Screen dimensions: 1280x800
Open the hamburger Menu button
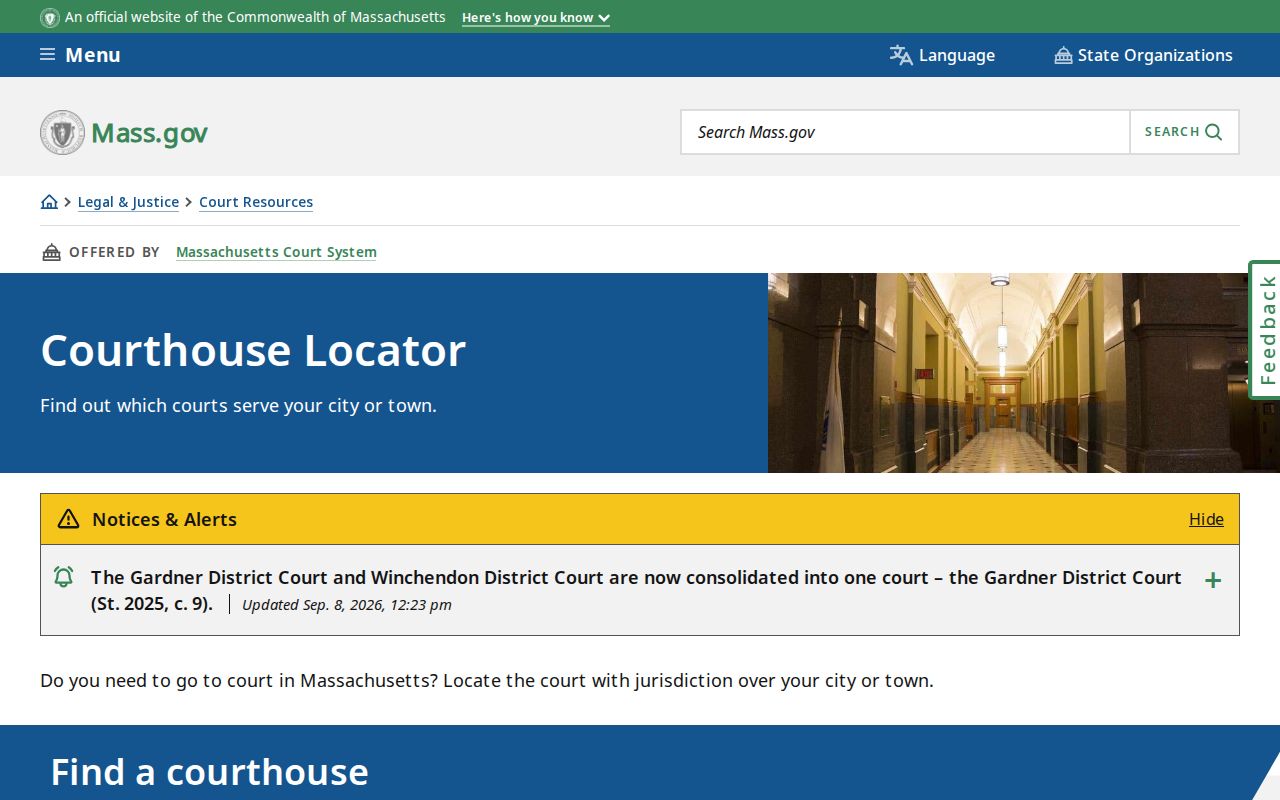click(x=80, y=55)
